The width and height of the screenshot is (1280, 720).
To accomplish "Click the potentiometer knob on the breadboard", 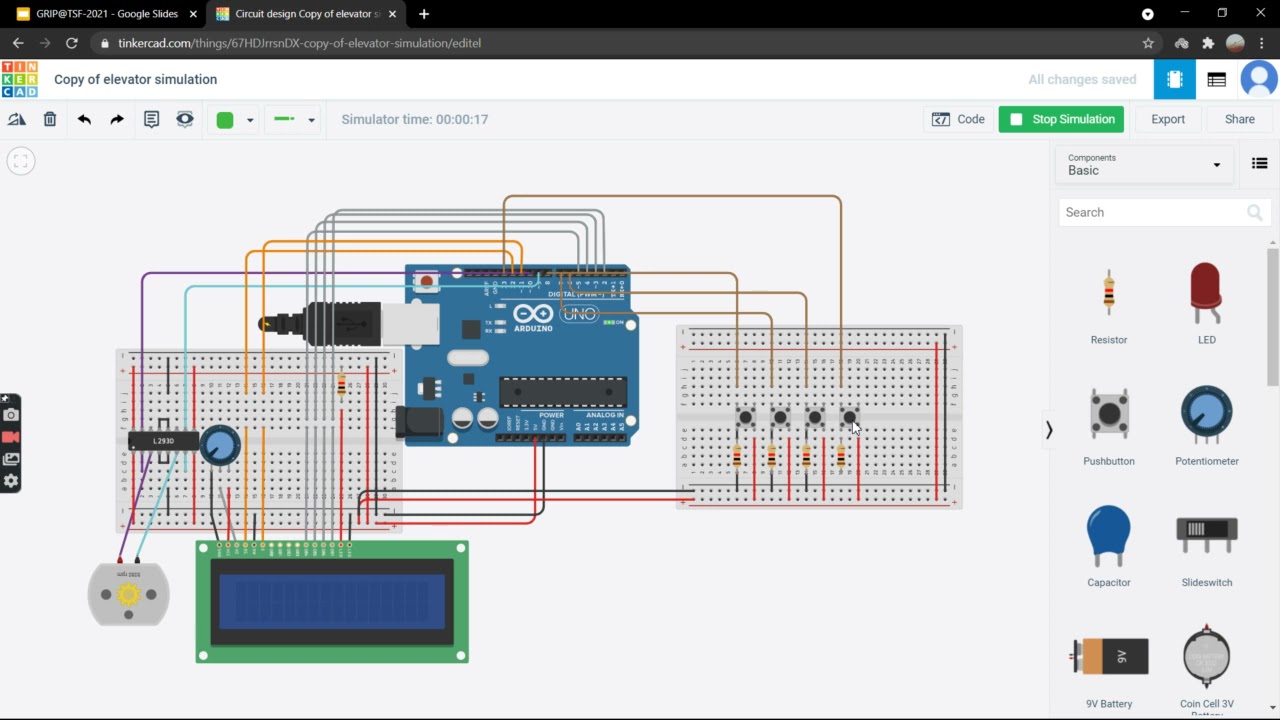I will (220, 446).
